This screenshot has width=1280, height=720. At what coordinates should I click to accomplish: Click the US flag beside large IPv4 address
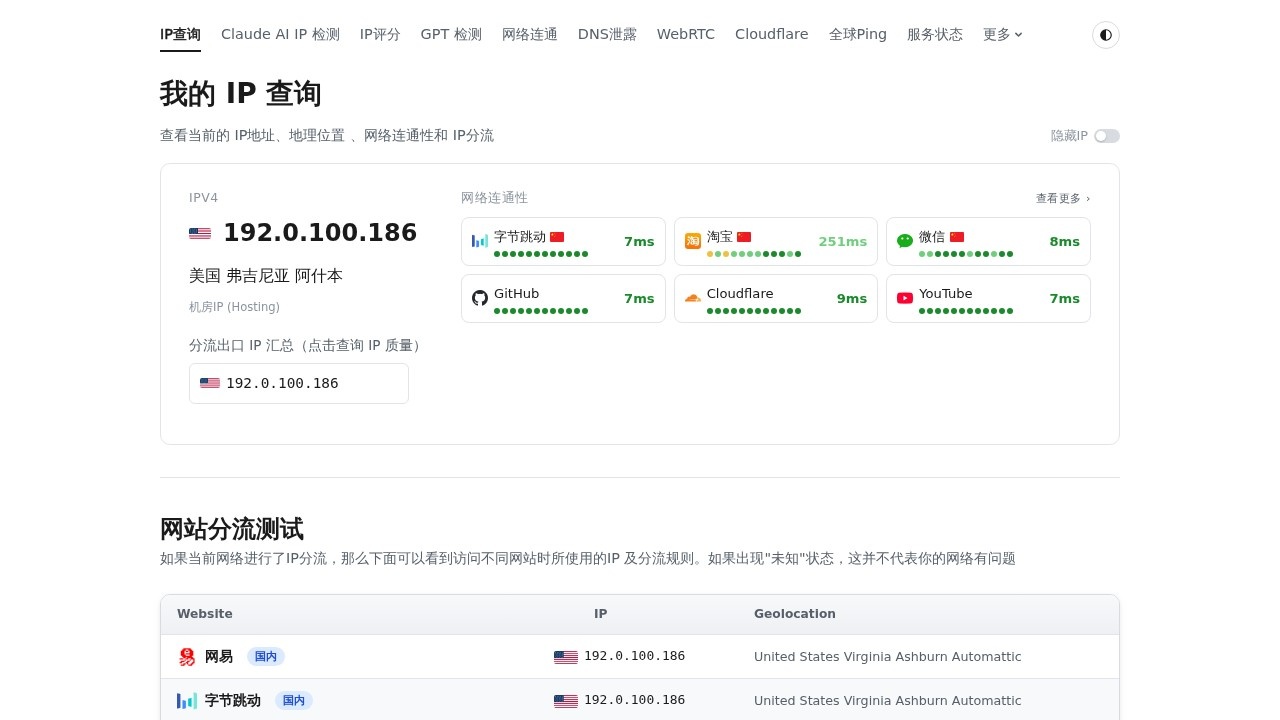pyautogui.click(x=200, y=233)
